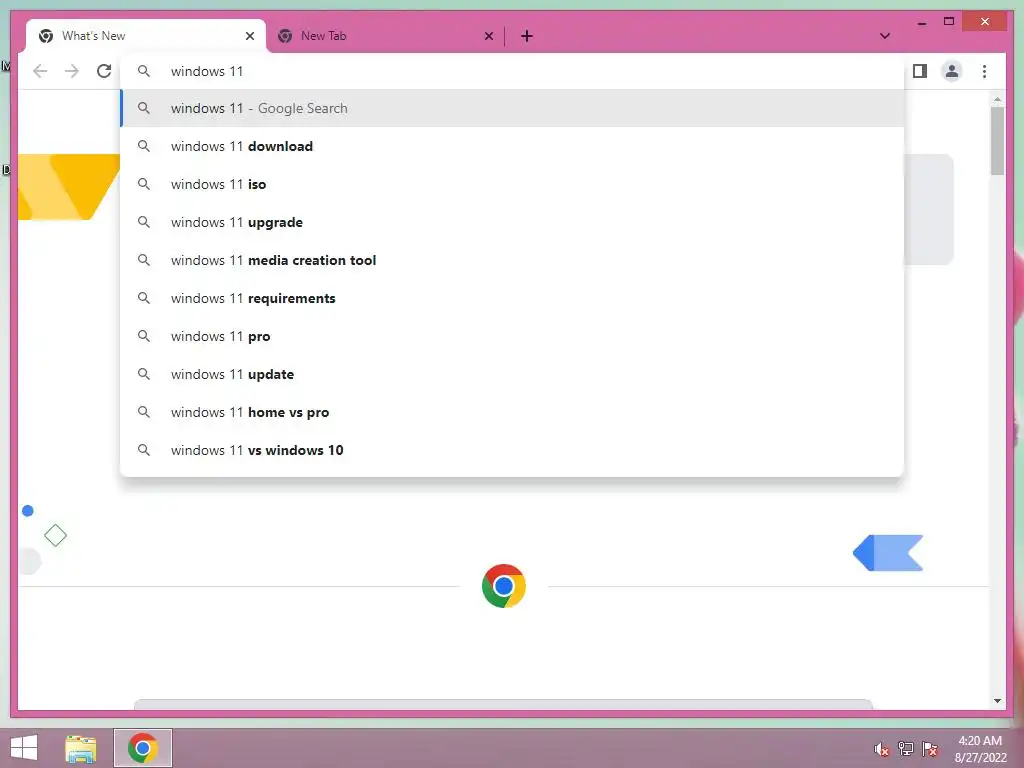Screen dimensions: 1024x768
Task: Open the Action Center flag icon
Action: [930, 749]
